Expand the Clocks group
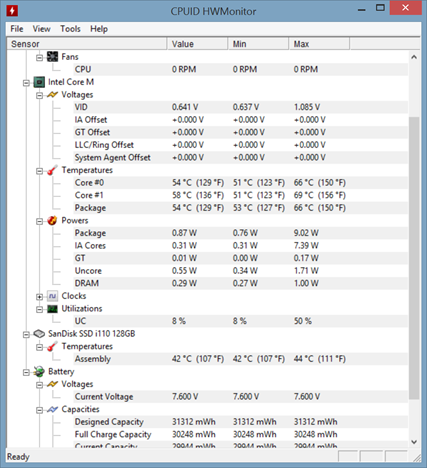427x468 pixels. click(39, 297)
